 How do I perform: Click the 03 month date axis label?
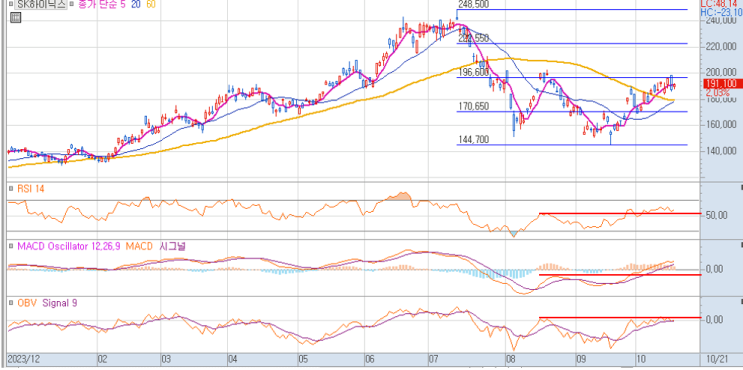[x=166, y=359]
